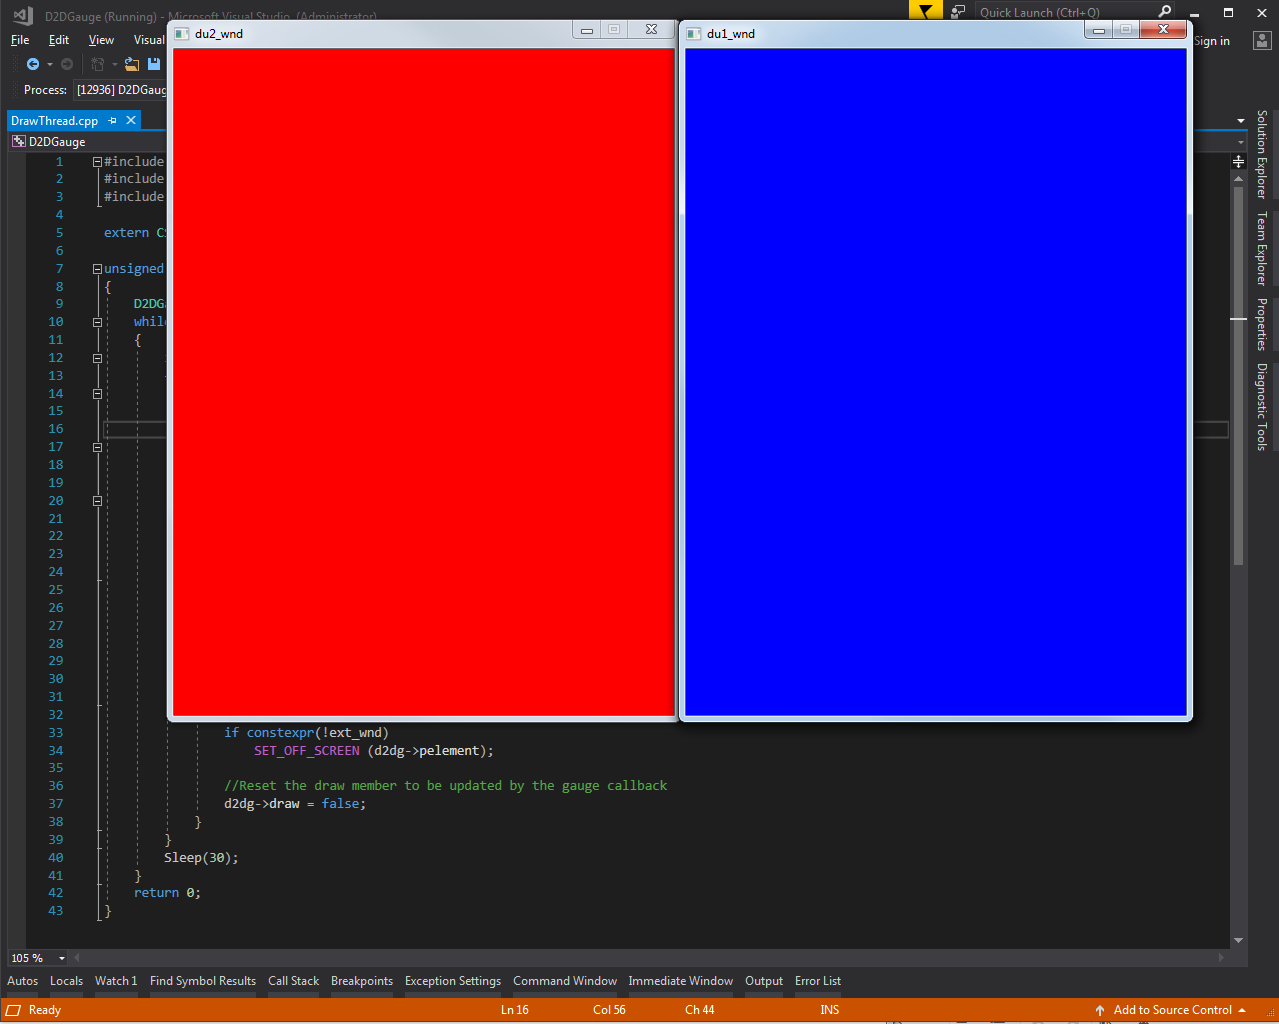Click the Sign in link

click(x=1211, y=41)
